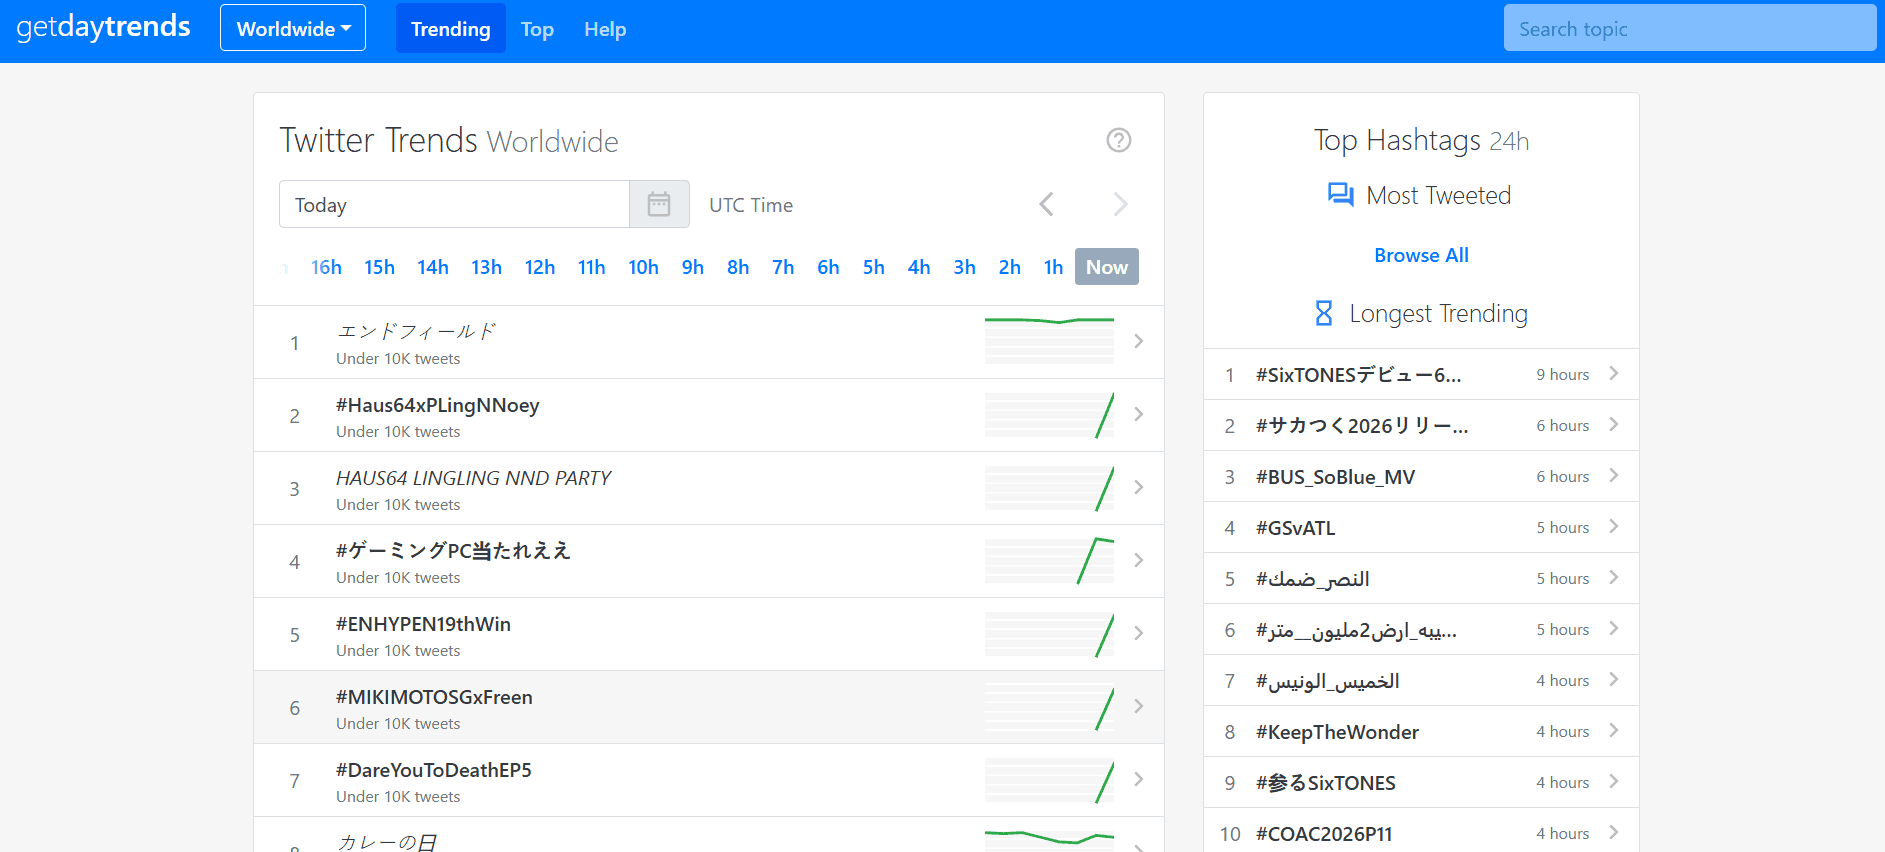This screenshot has width=1885, height=852.
Task: Open the #MIKIMOTOSGxFreen trend link
Action: pyautogui.click(x=434, y=697)
